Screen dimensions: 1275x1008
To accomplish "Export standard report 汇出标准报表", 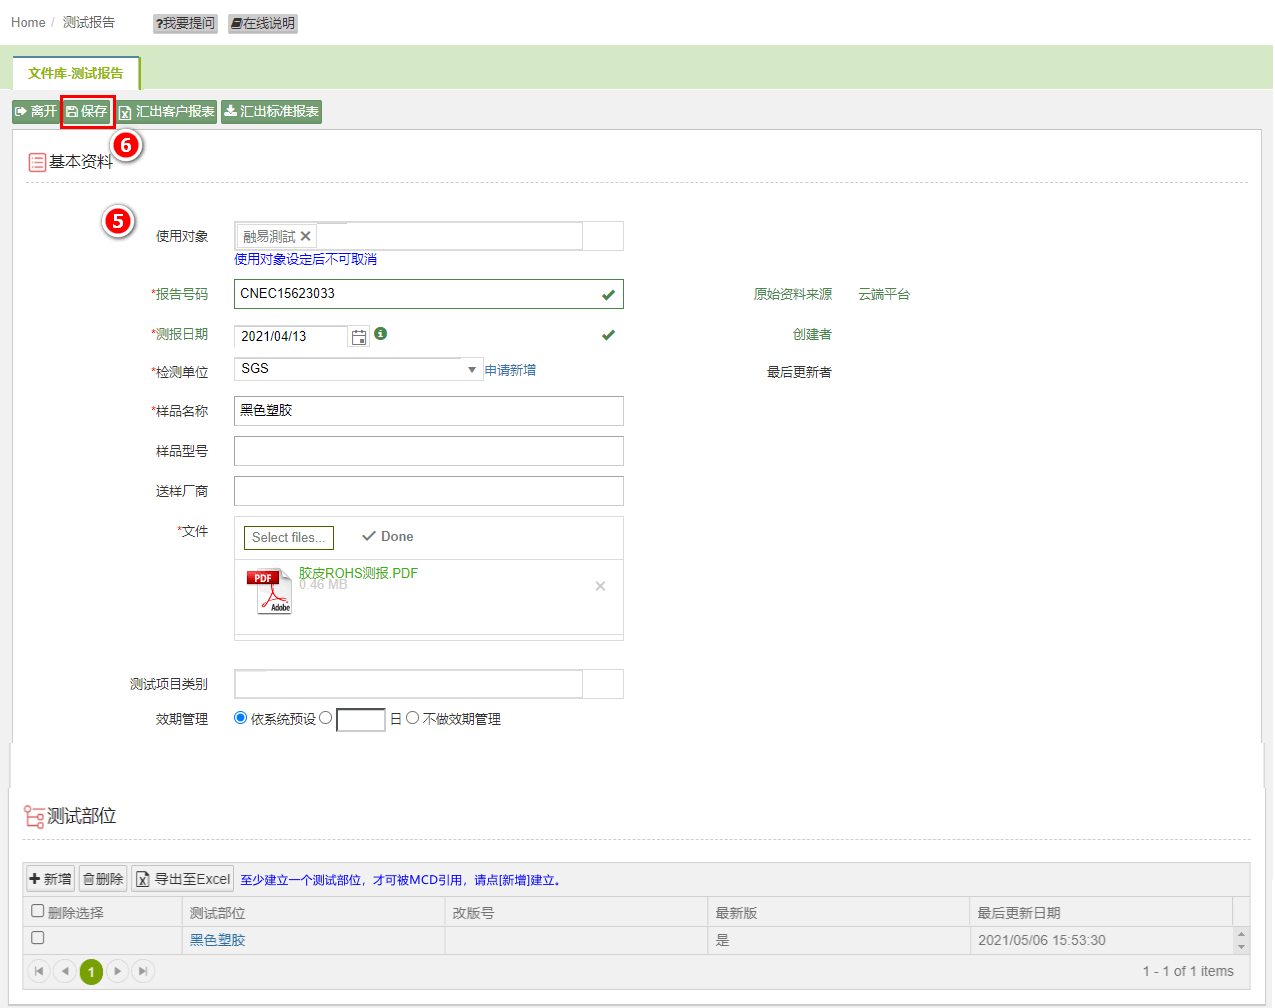I will [271, 112].
